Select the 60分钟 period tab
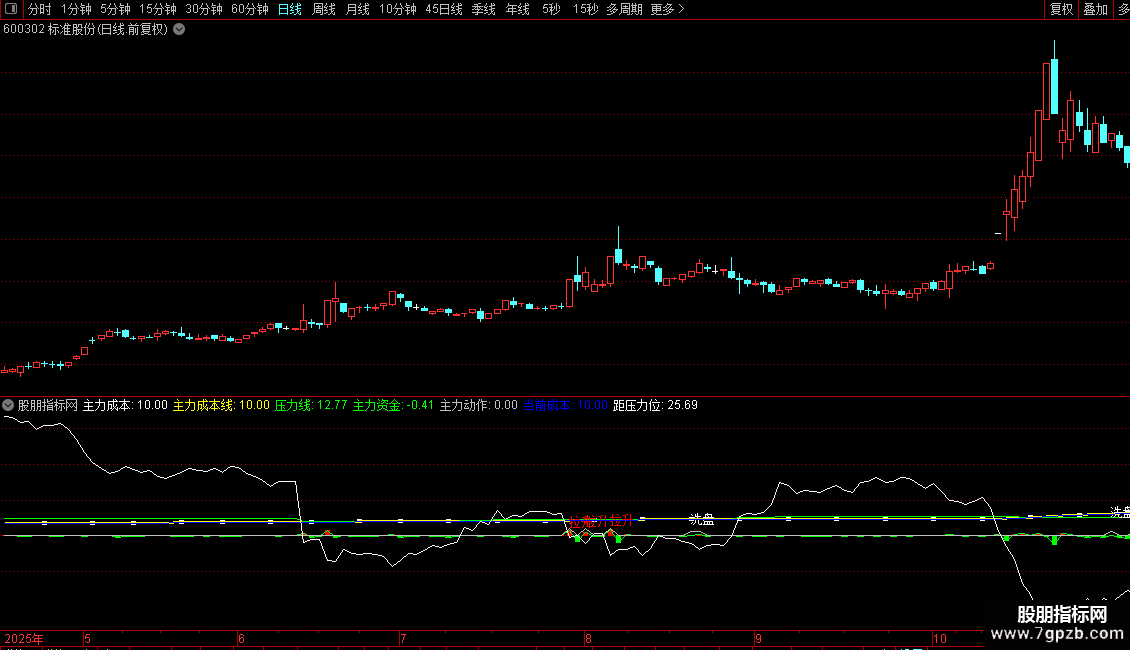1130x650 pixels. point(249,9)
